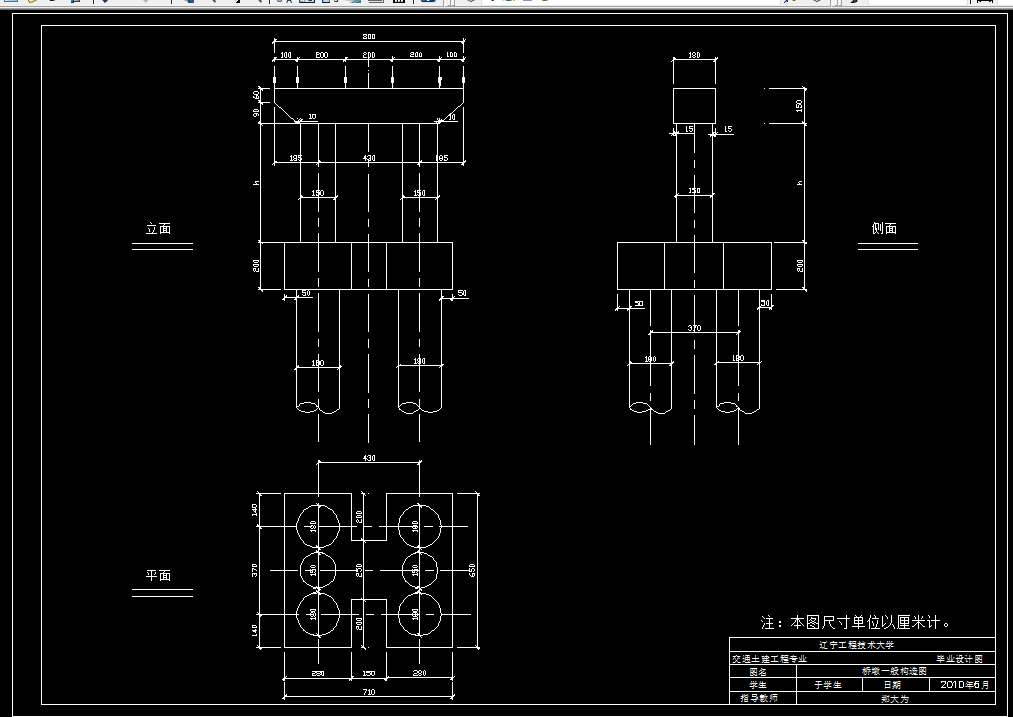Screen dimensions: 1013x717
Task: Click the h height dimension in 立面 view
Action: (256, 183)
